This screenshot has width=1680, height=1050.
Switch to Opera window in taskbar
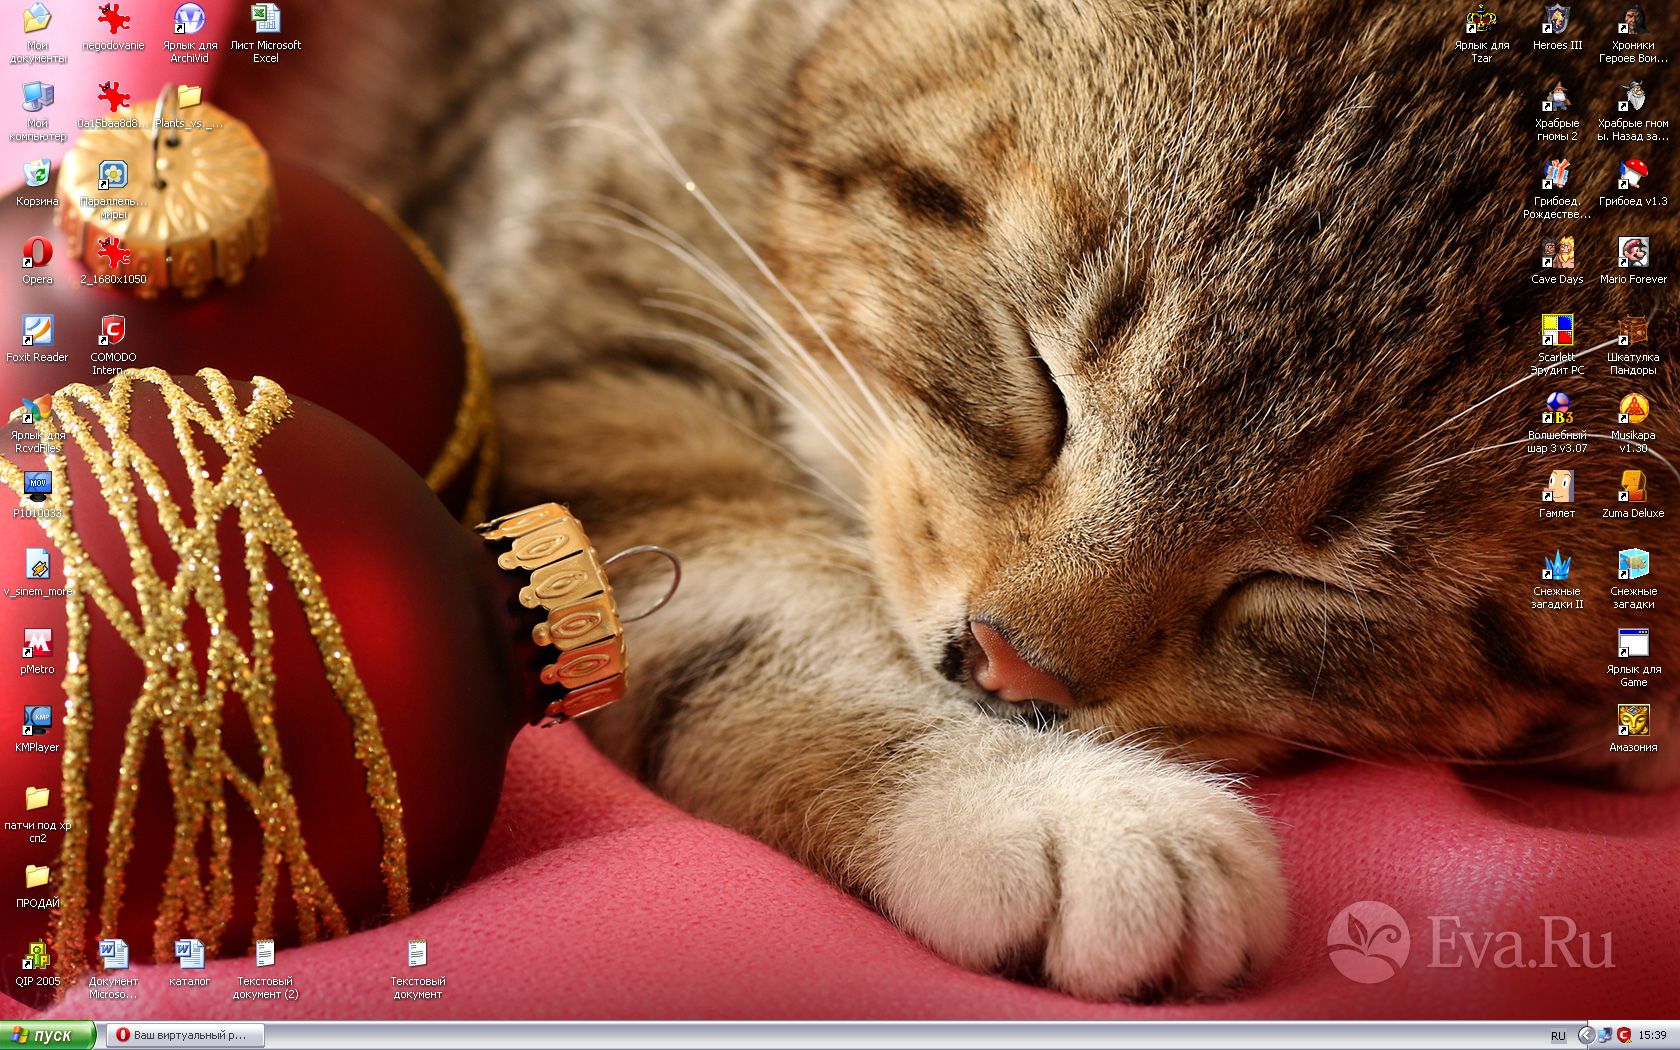[184, 1035]
